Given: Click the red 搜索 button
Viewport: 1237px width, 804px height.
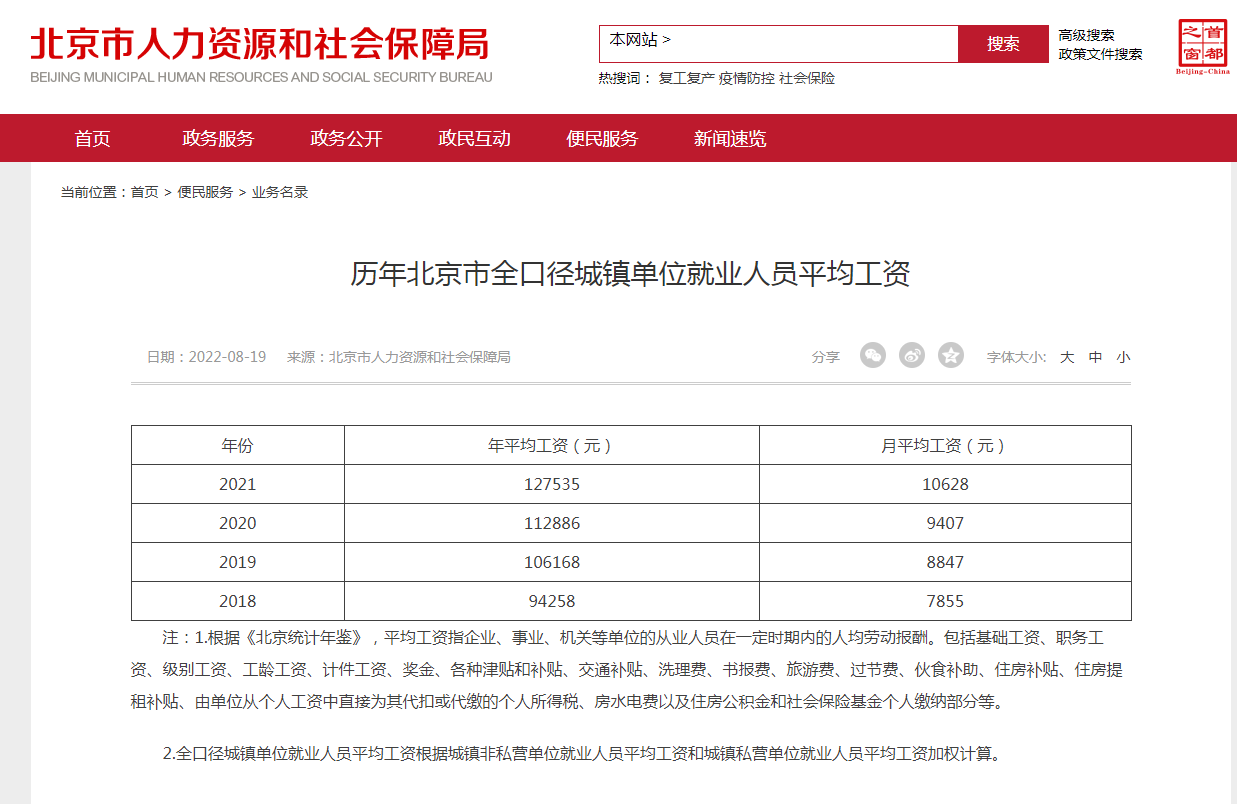Looking at the screenshot, I should [1003, 44].
